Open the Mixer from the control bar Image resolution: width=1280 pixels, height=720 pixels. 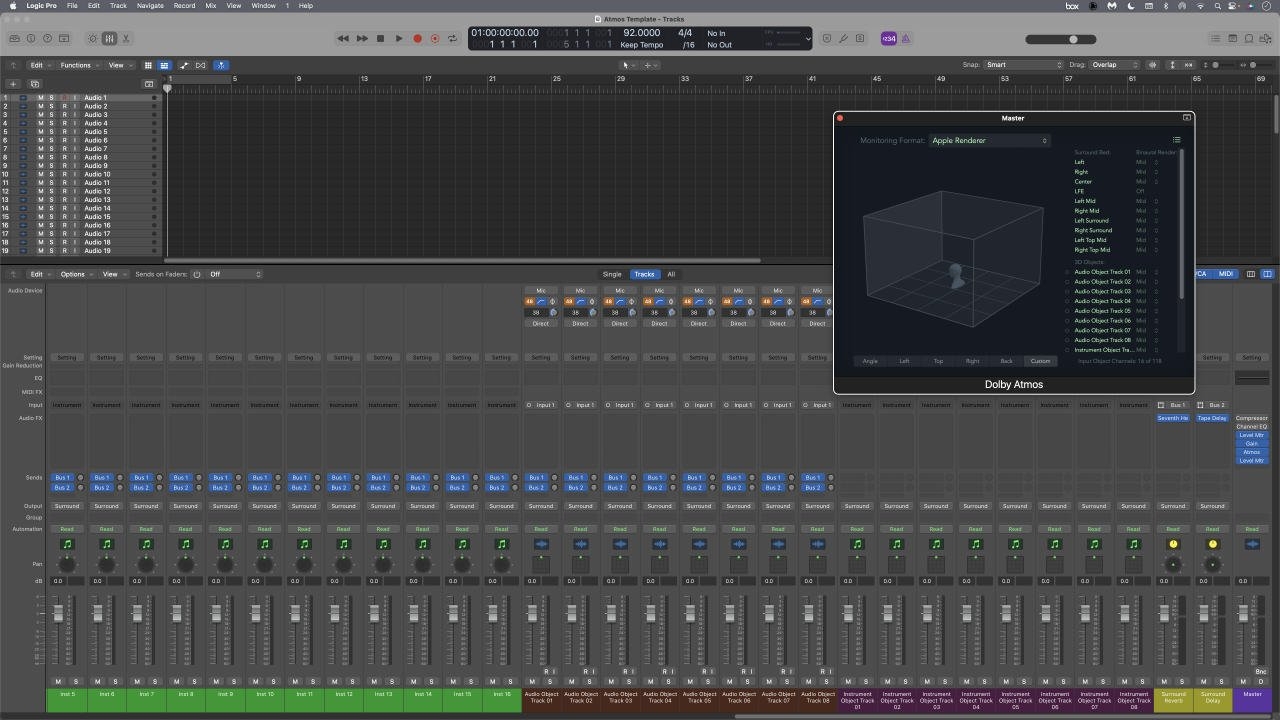[x=110, y=38]
